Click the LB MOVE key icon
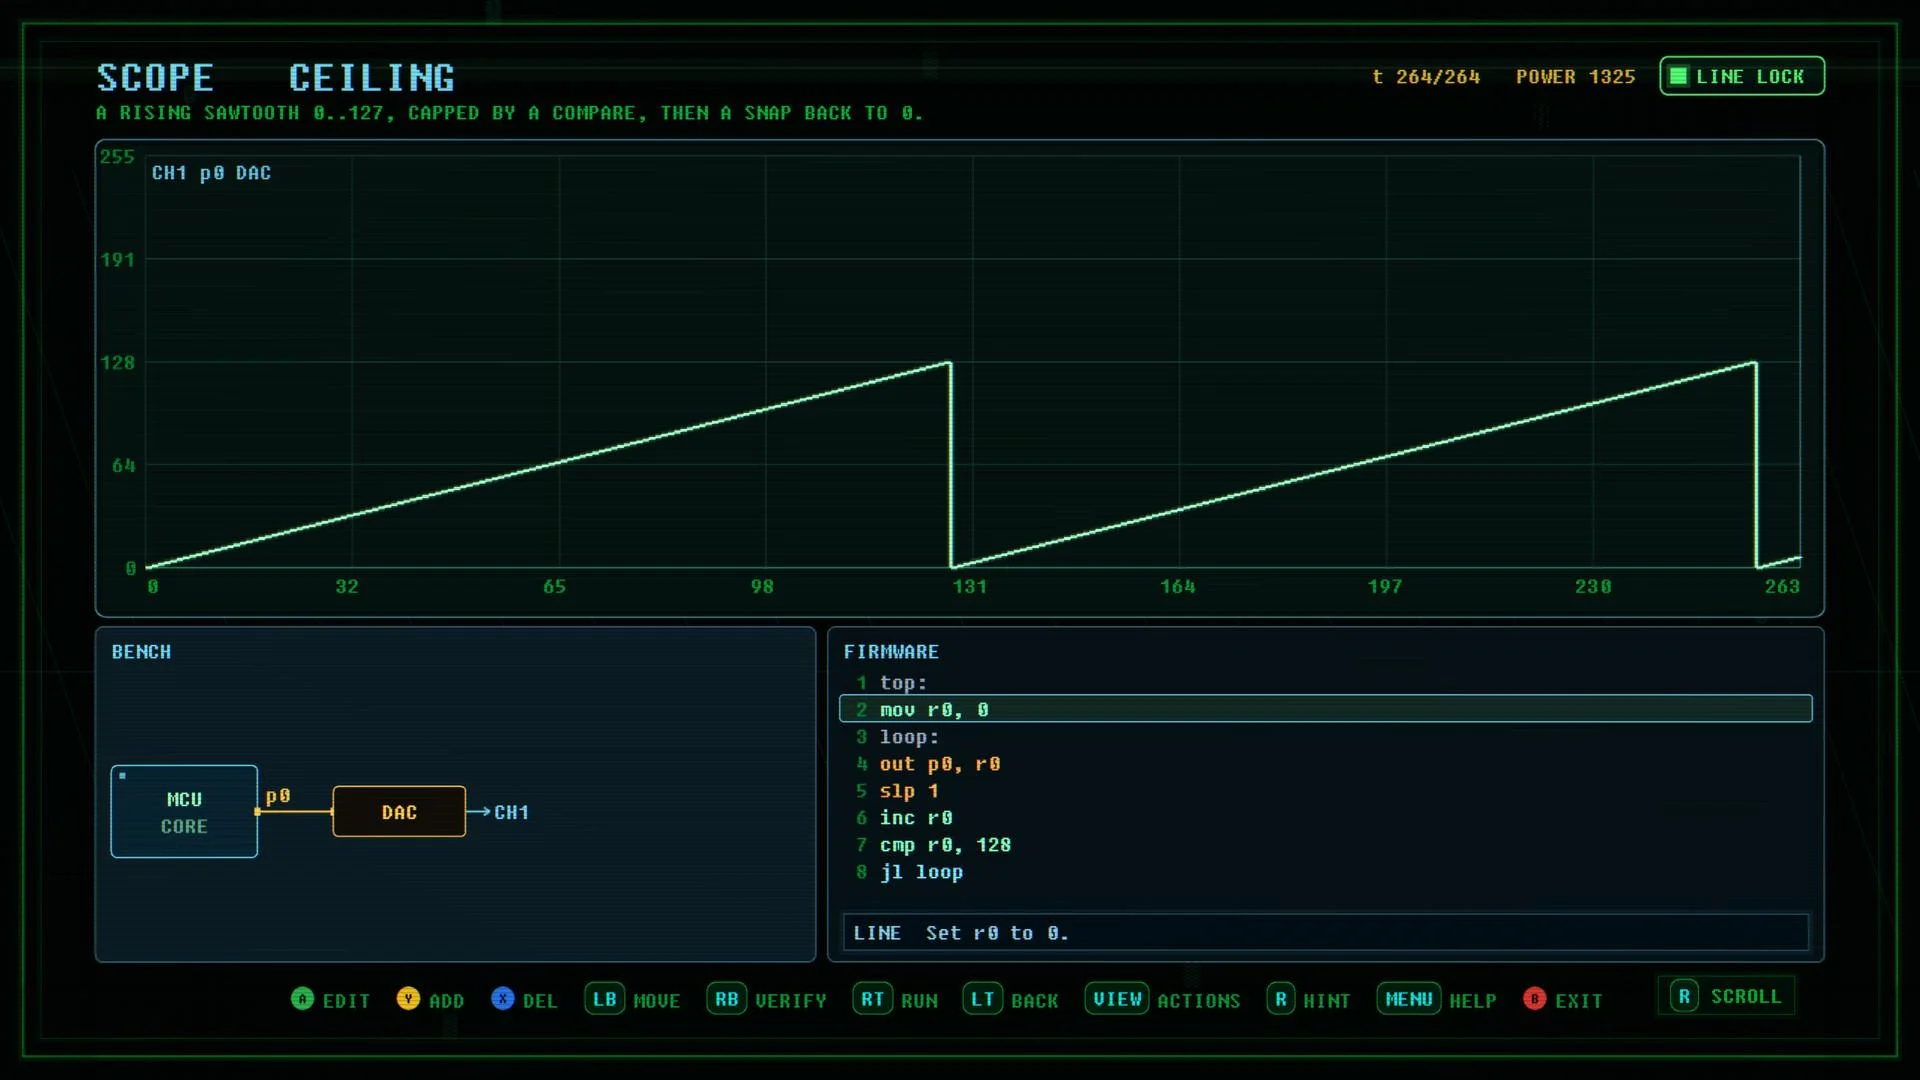1920x1080 pixels. 605,999
